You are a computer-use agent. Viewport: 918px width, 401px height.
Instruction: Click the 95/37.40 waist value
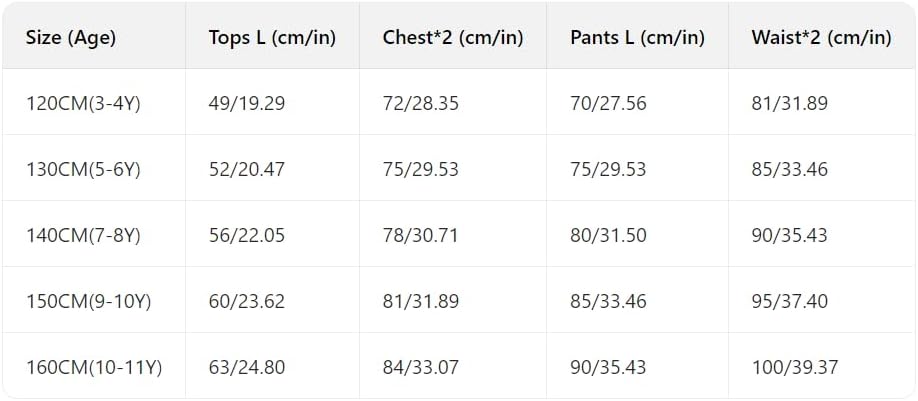tap(790, 301)
